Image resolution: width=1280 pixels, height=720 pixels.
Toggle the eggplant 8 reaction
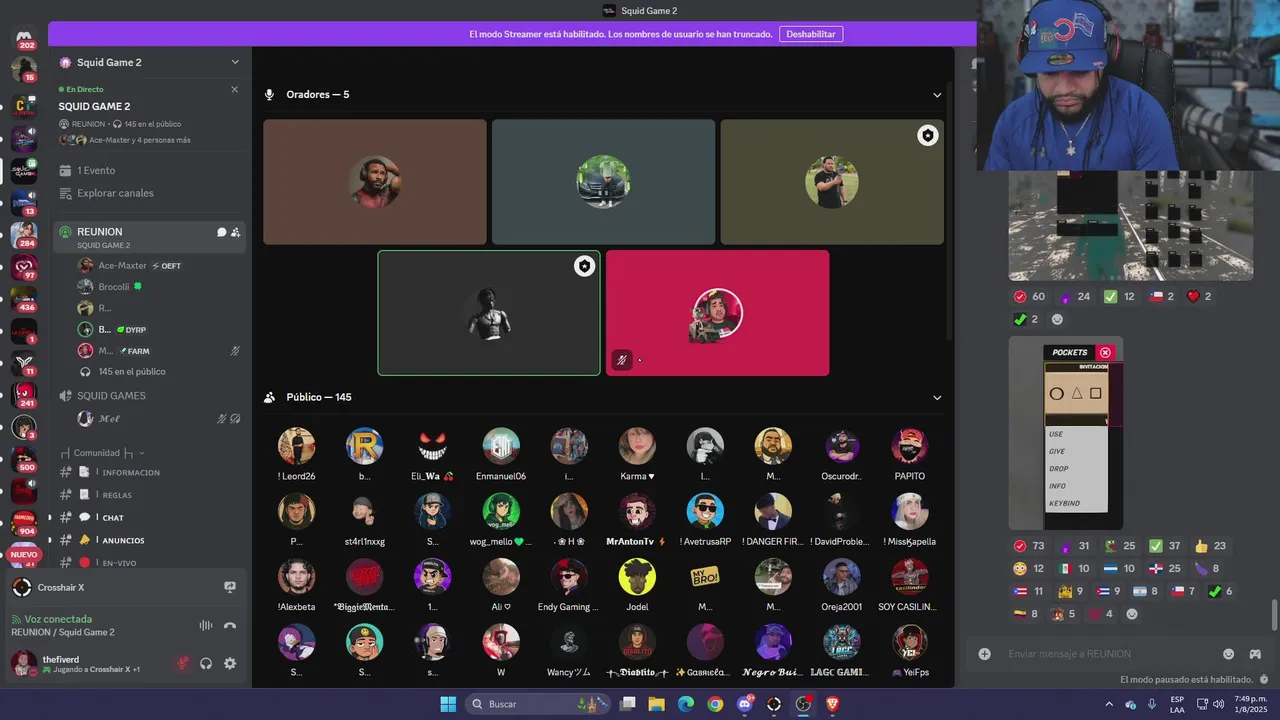(1208, 569)
